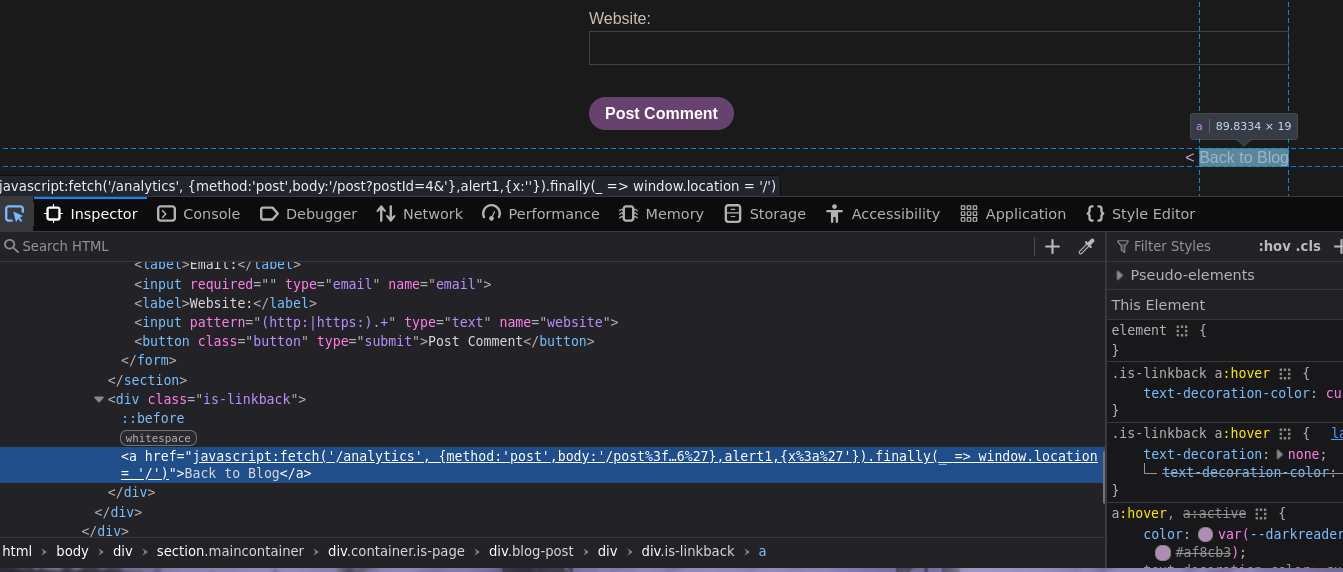Click the whitespace badge in markup
The image size is (1343, 572).
[158, 438]
